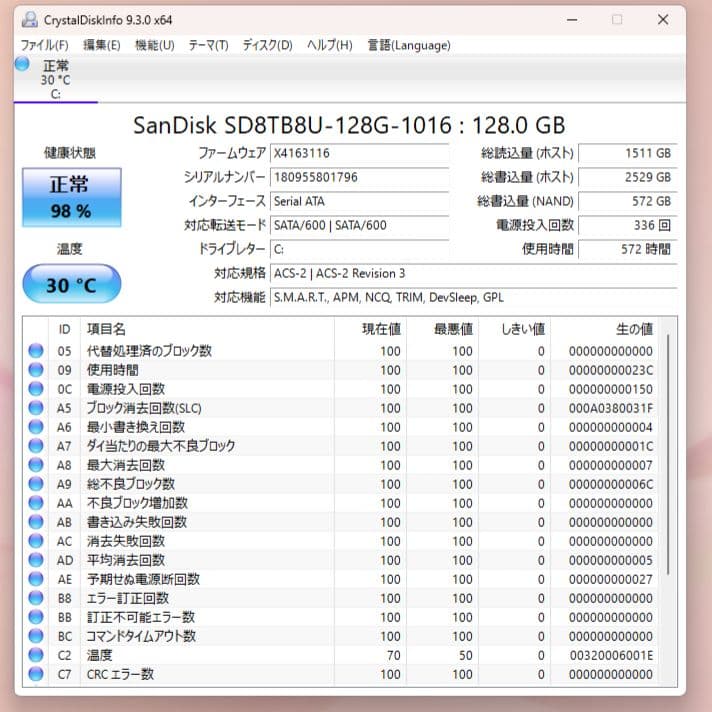Select the row 代替処理済のブロック数
This screenshot has width=712, height=712.
click(341, 351)
